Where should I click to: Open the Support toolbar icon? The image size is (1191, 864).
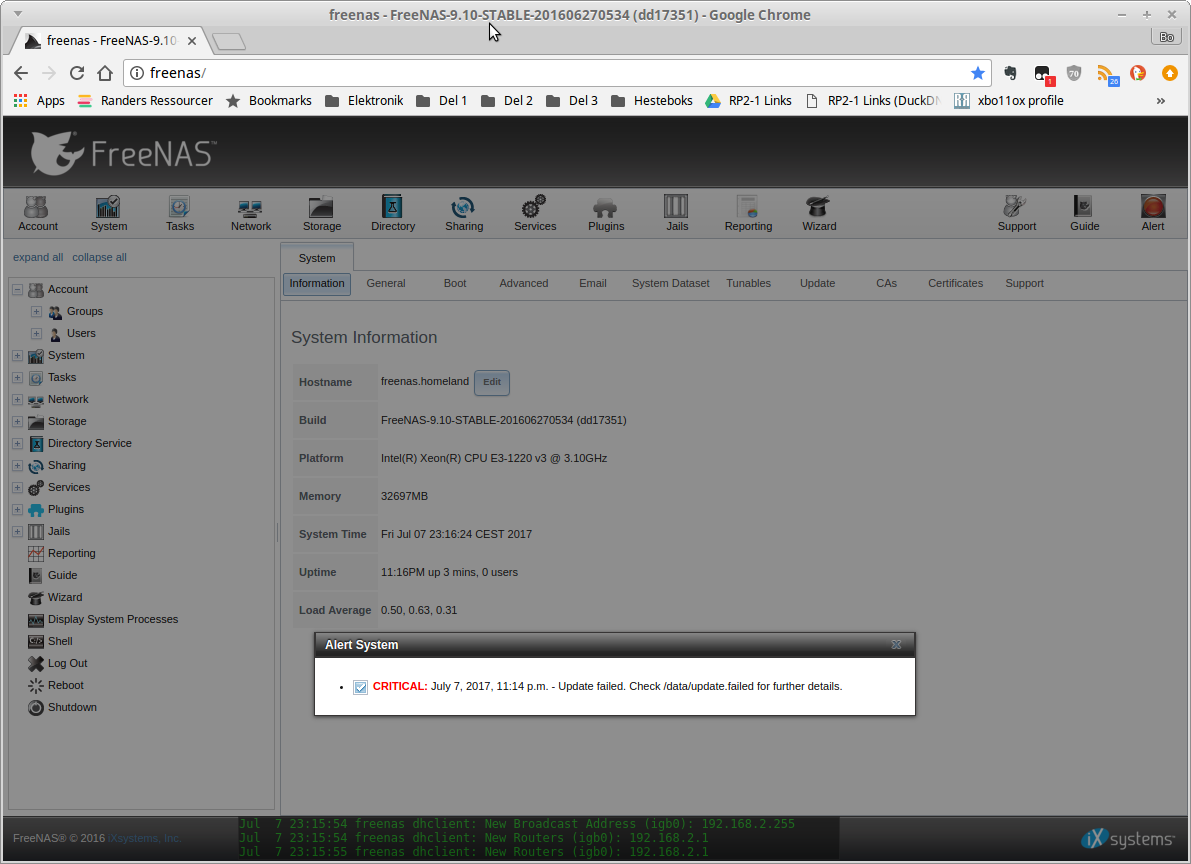[x=1016, y=214]
